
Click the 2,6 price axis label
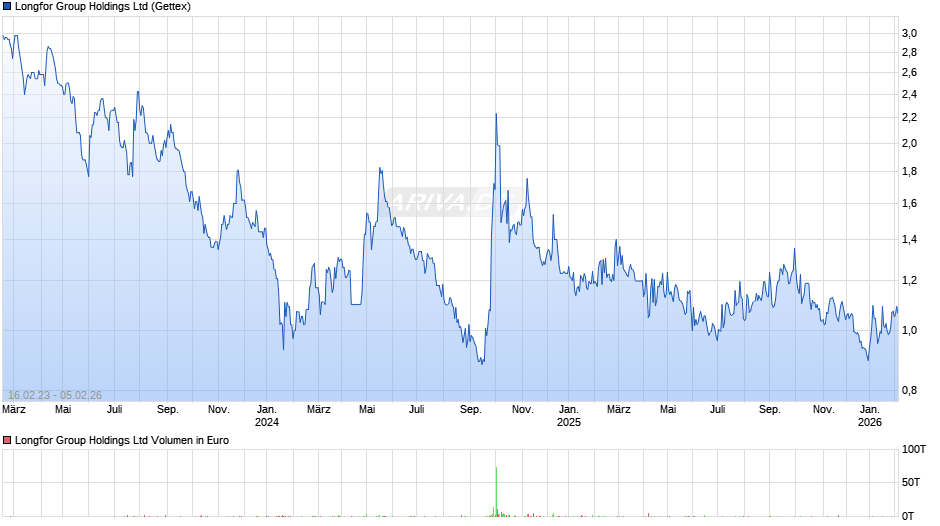click(x=909, y=73)
